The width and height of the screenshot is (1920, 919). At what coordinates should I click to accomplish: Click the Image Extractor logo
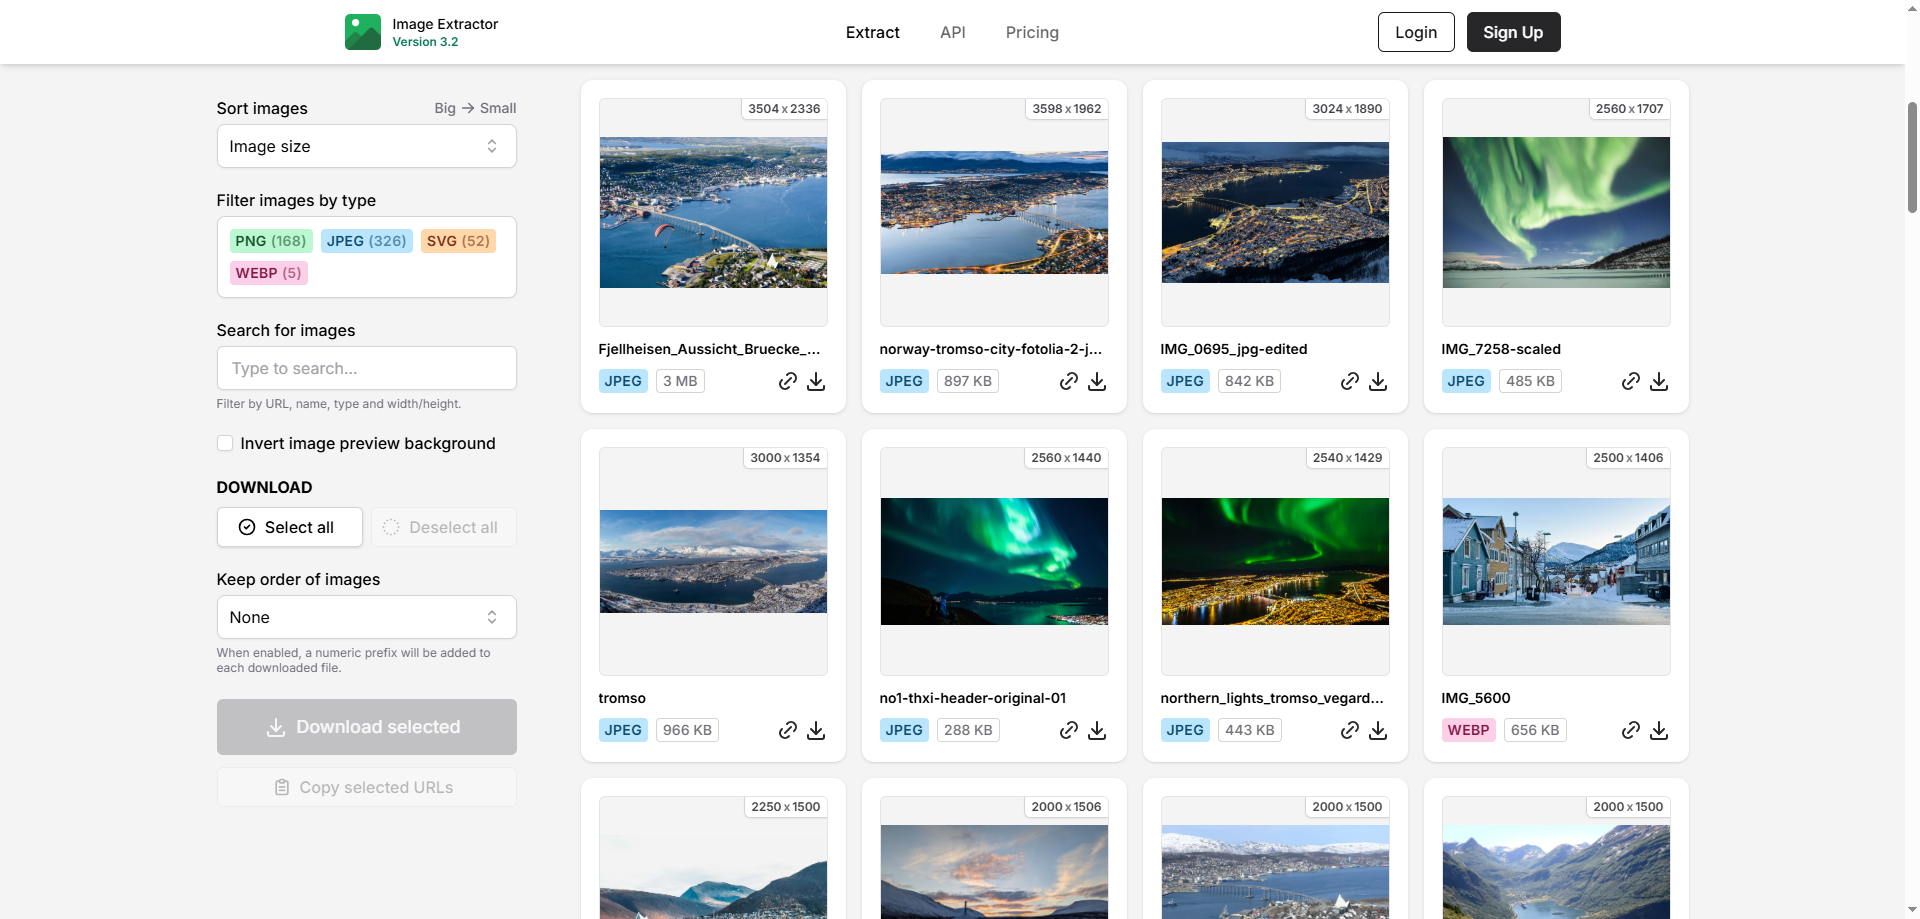(x=363, y=32)
